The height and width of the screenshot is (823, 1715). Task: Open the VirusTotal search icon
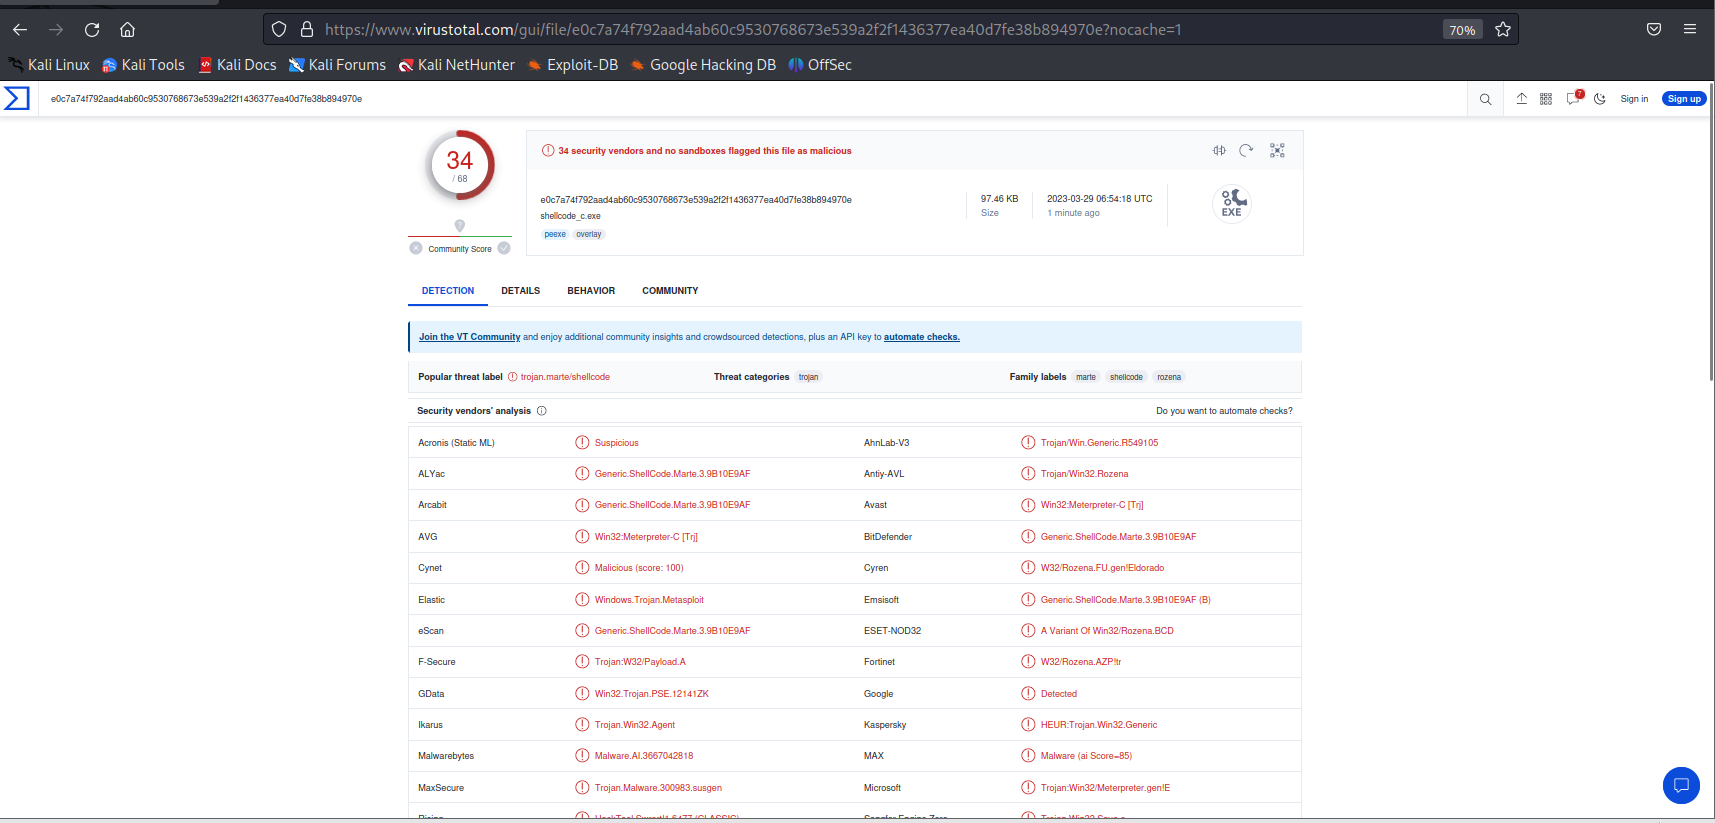tap(1485, 99)
